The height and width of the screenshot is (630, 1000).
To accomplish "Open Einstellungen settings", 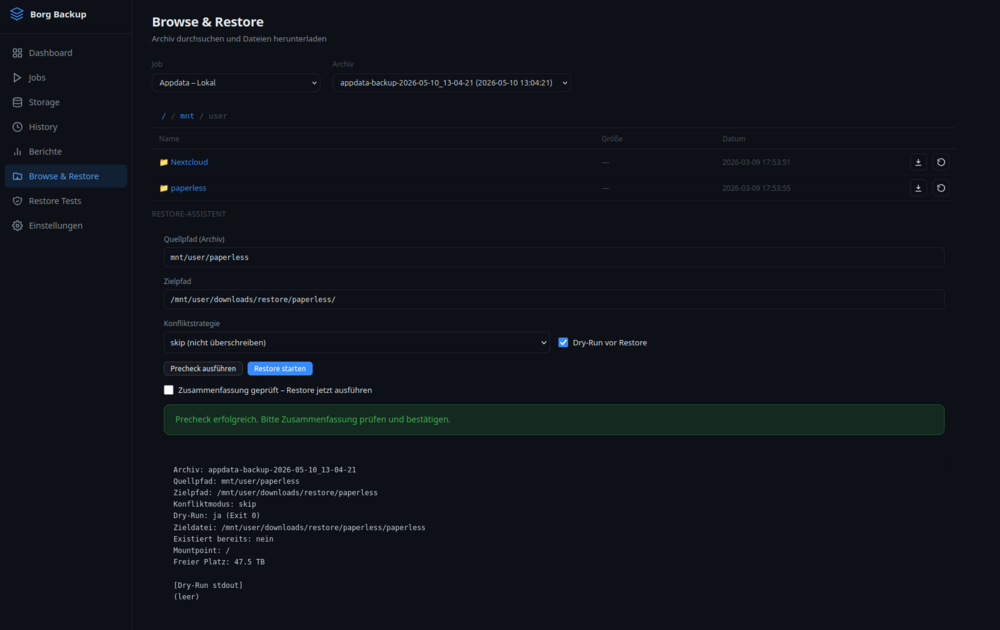I will coord(66,226).
